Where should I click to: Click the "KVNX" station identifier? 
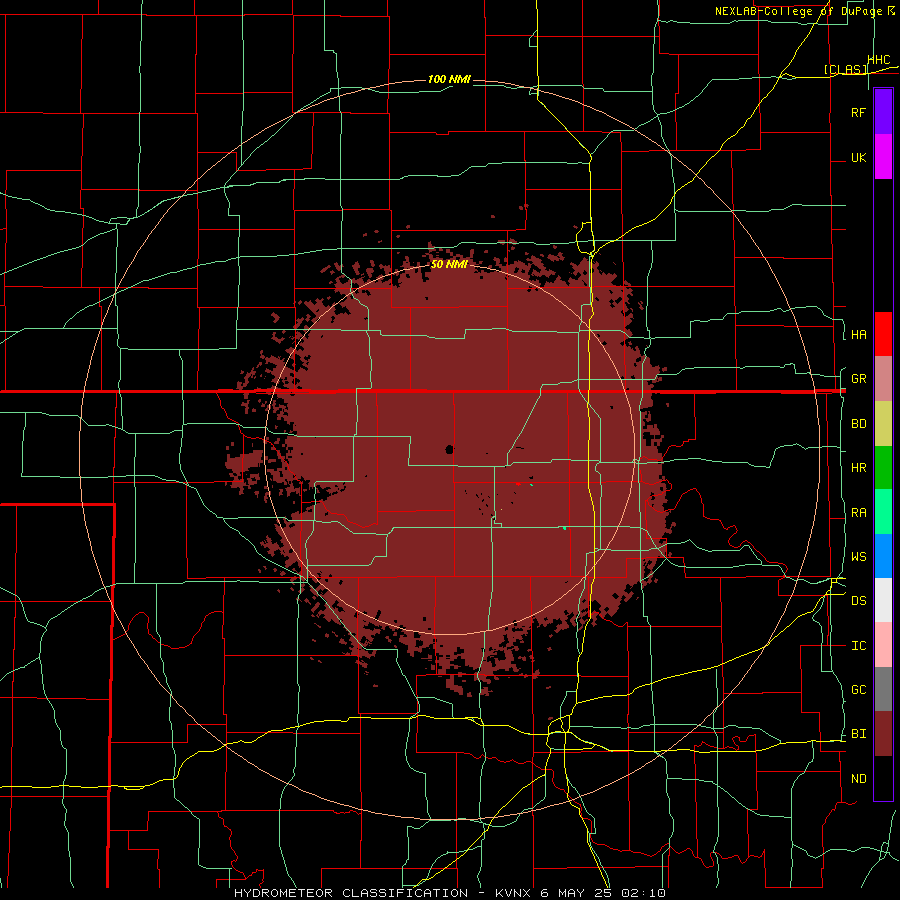point(514,893)
